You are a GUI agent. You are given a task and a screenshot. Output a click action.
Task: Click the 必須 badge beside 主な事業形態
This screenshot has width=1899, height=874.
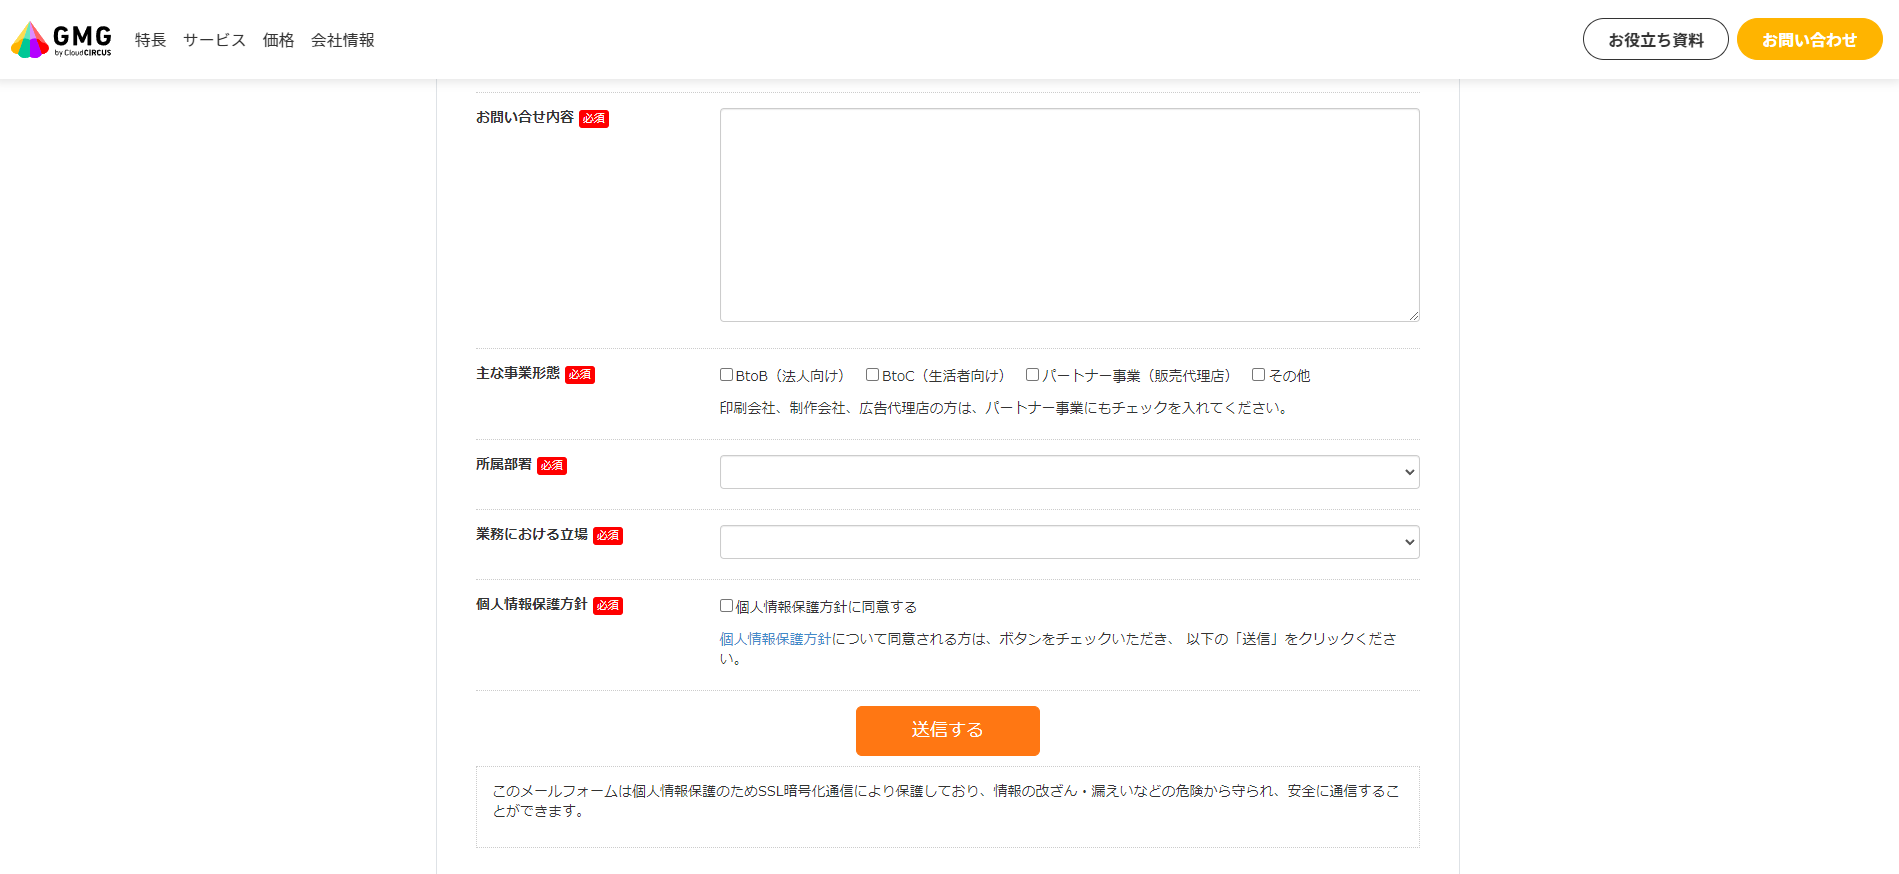580,375
